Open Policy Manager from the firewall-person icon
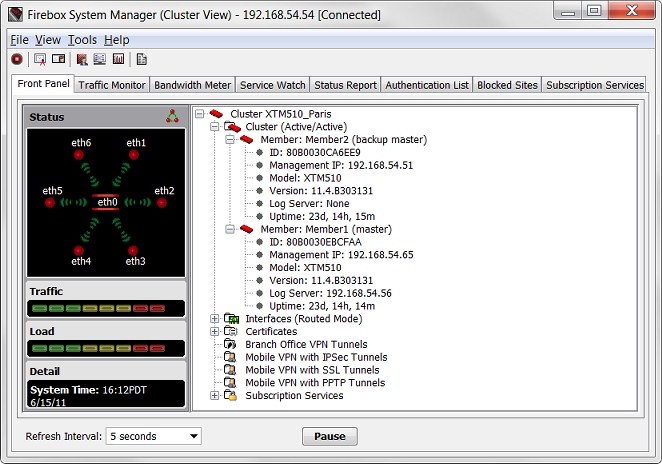Screen dimensions: 662x464 (82, 60)
